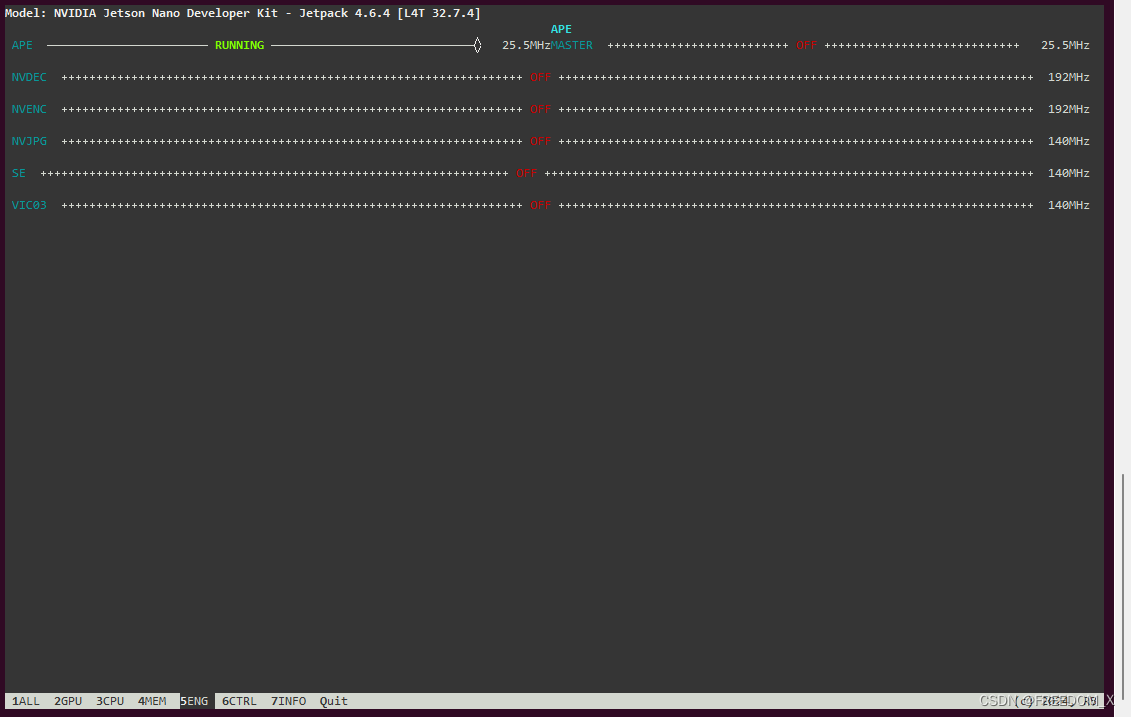This screenshot has width=1131, height=717.
Task: Click the OFF status in NVDEC row
Action: 540,77
